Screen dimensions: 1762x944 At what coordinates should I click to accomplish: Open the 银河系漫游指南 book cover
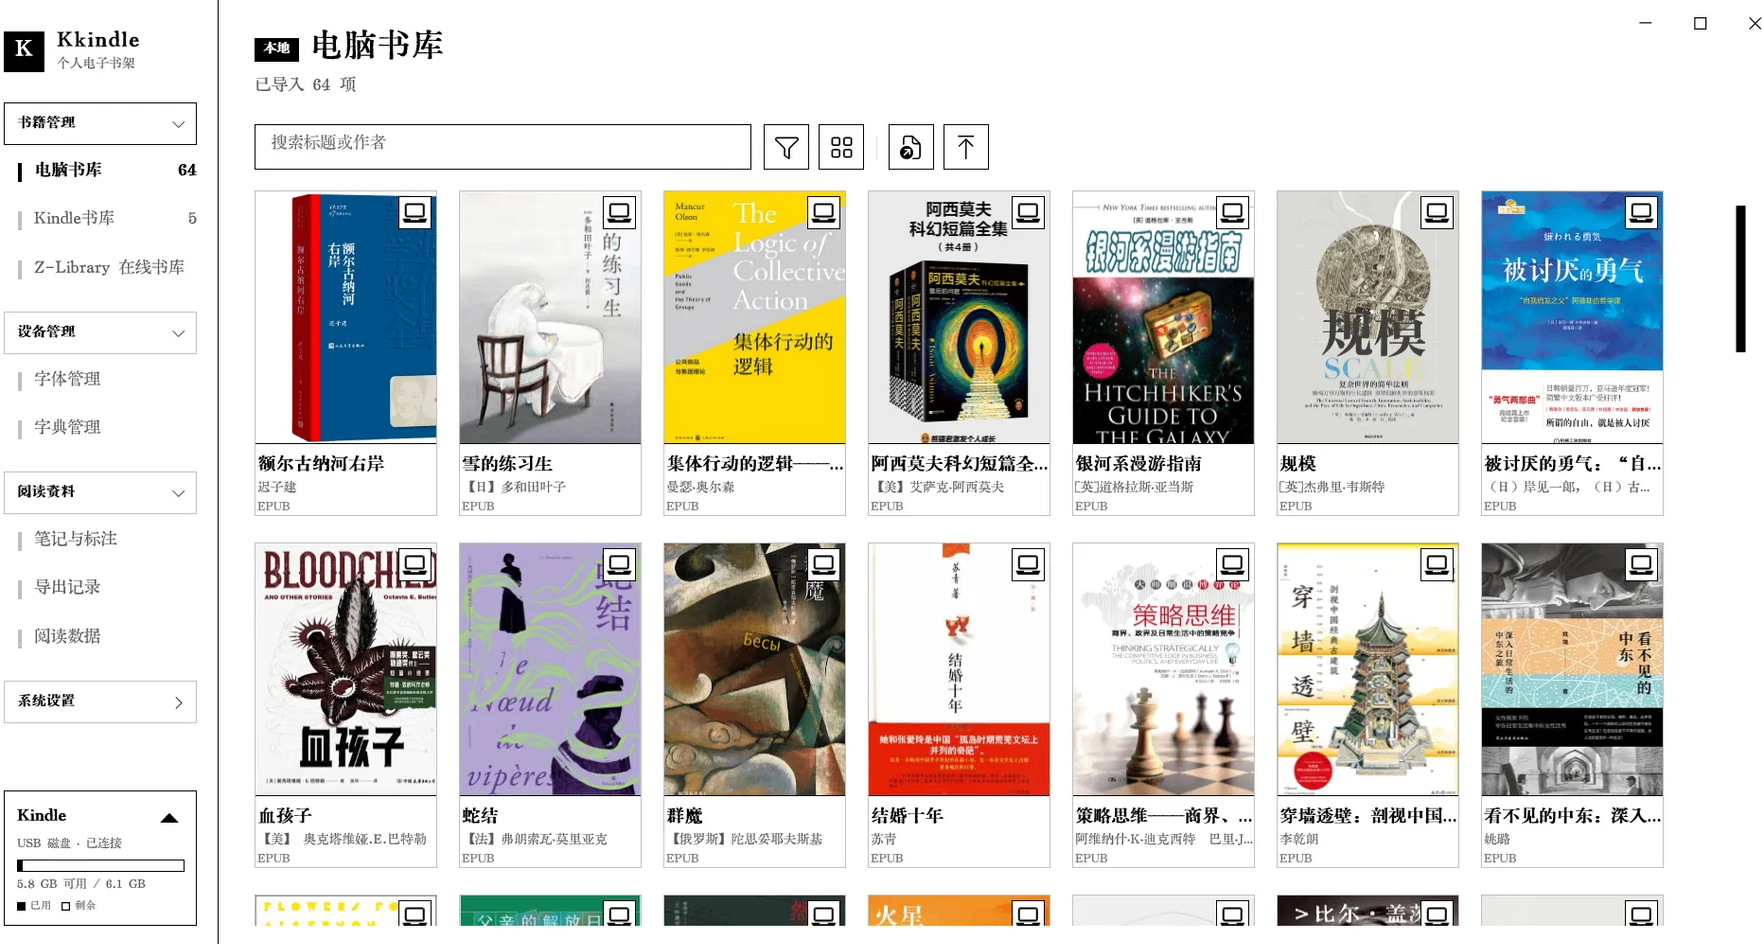1163,318
